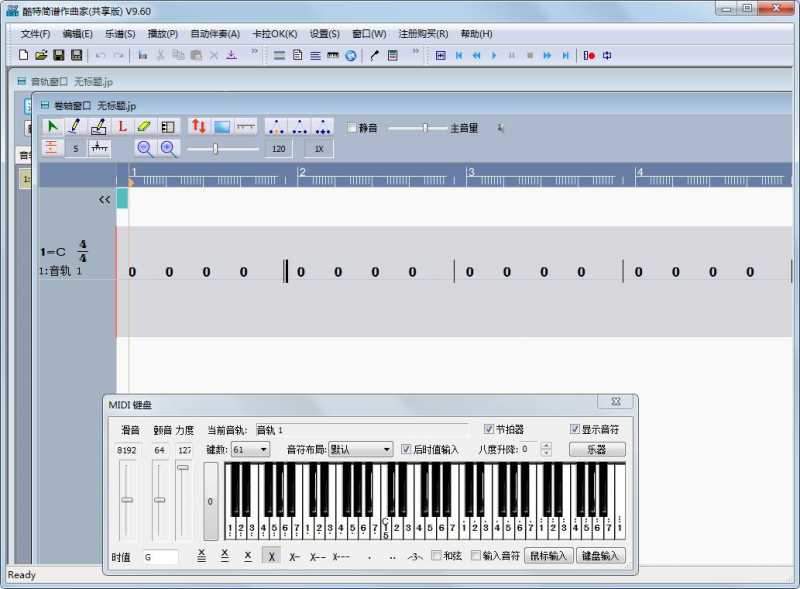Open the 自动伴奏(A) menu
Image resolution: width=800 pixels, height=589 pixels.
coord(214,33)
